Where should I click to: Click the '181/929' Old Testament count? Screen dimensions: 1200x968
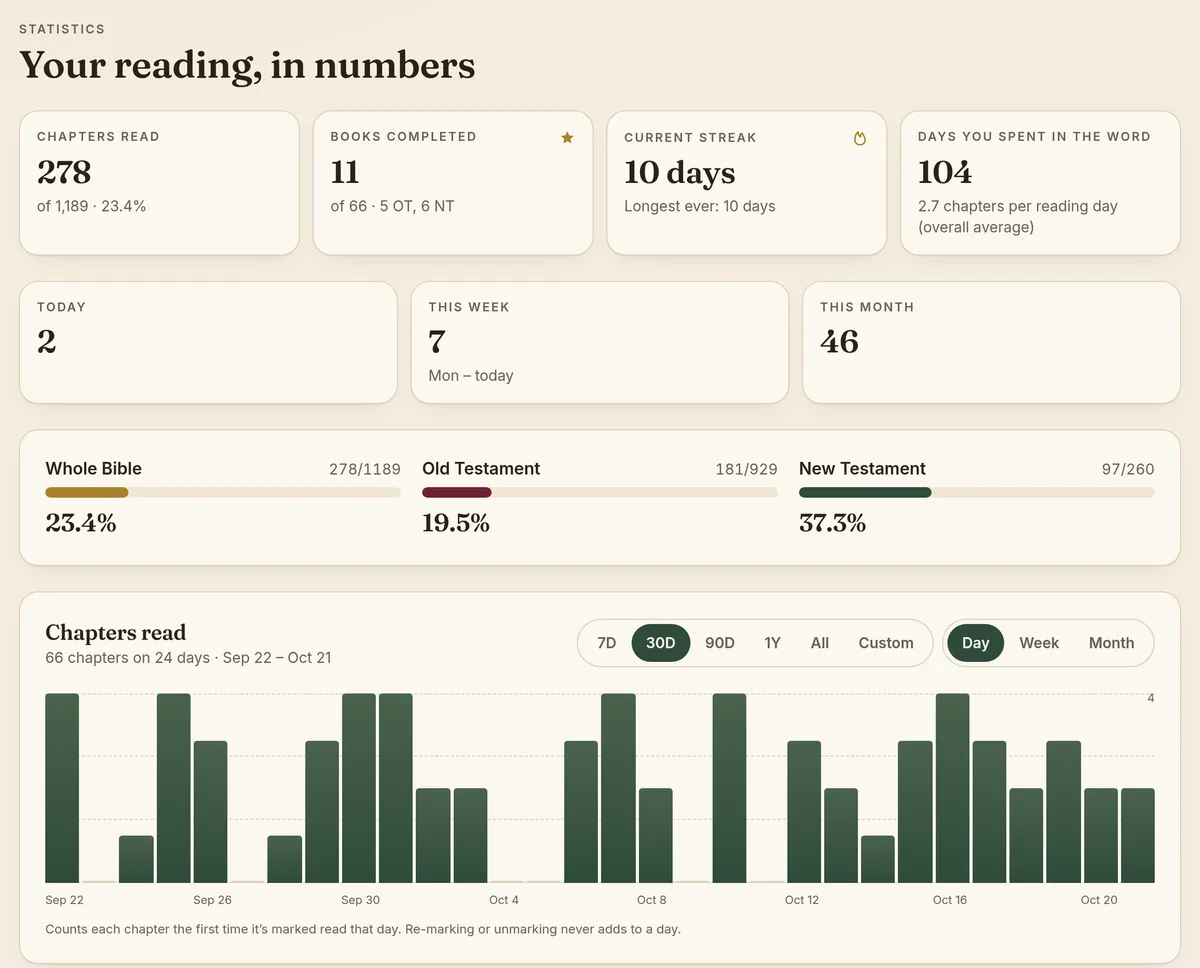coord(746,469)
